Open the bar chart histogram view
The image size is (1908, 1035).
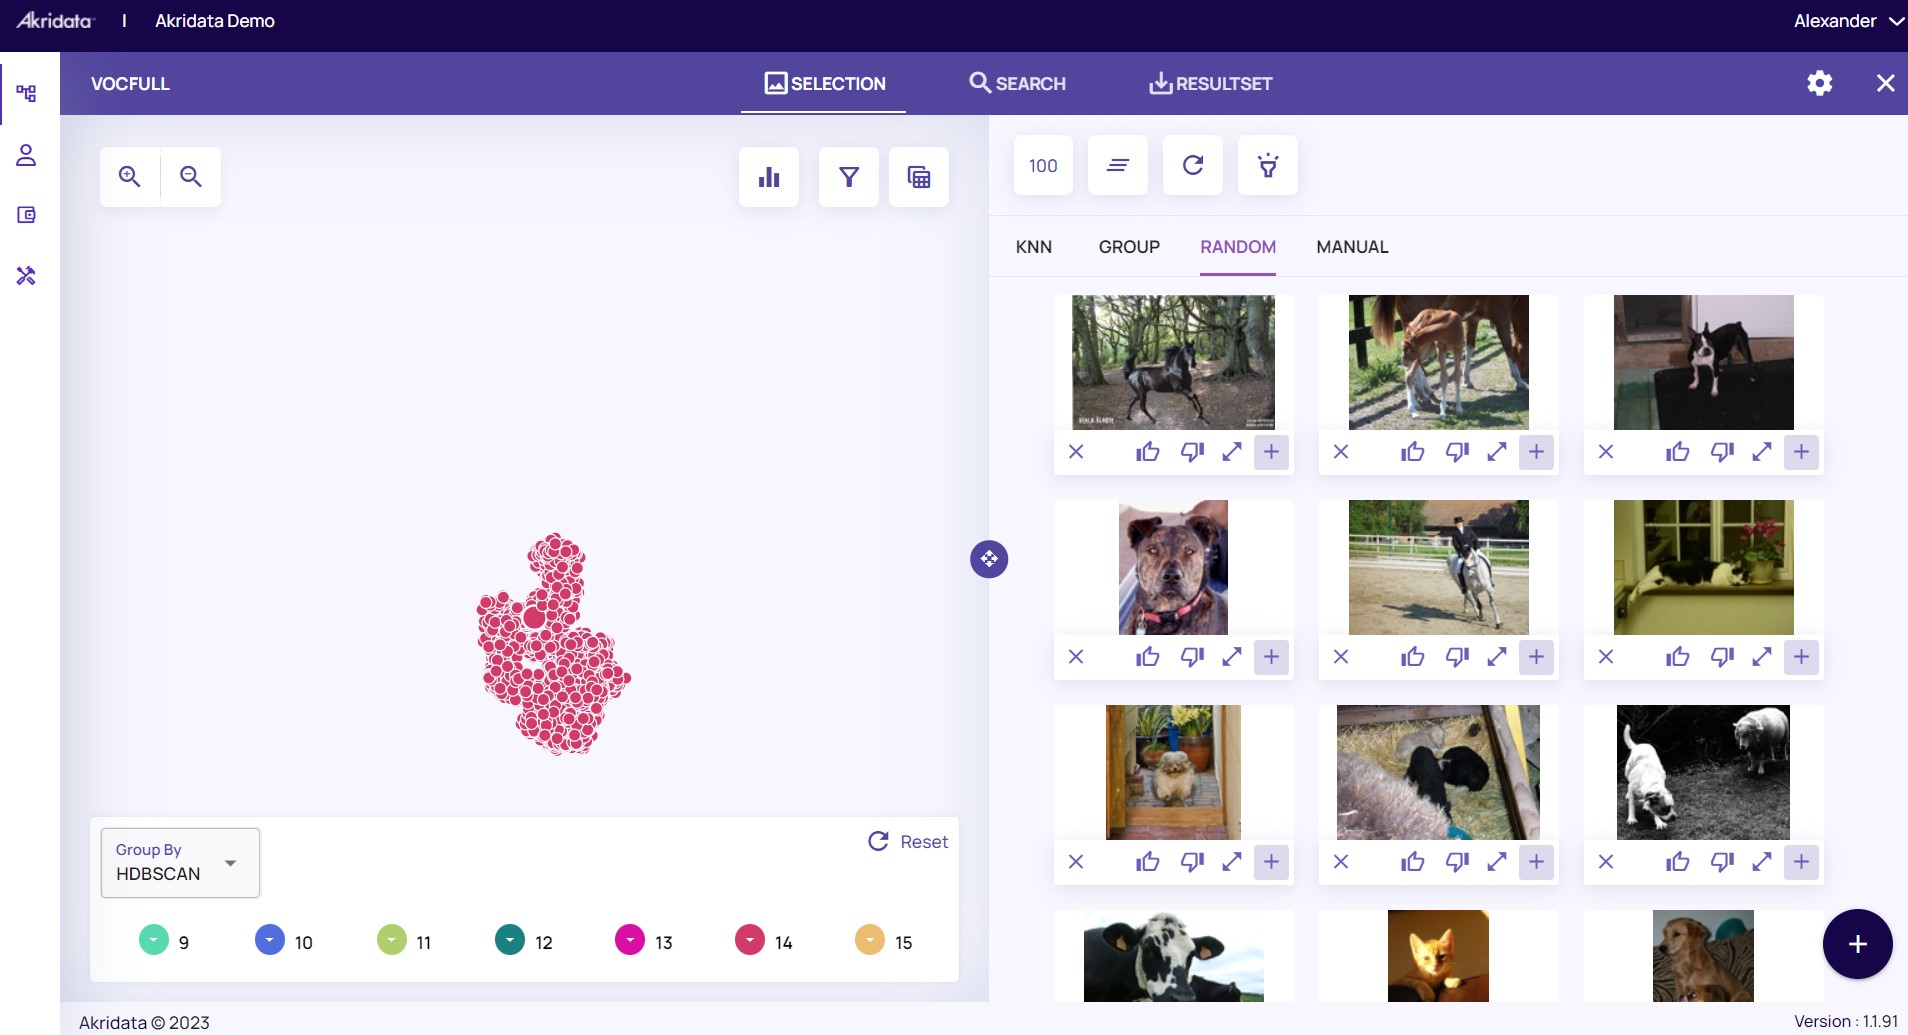click(x=769, y=177)
